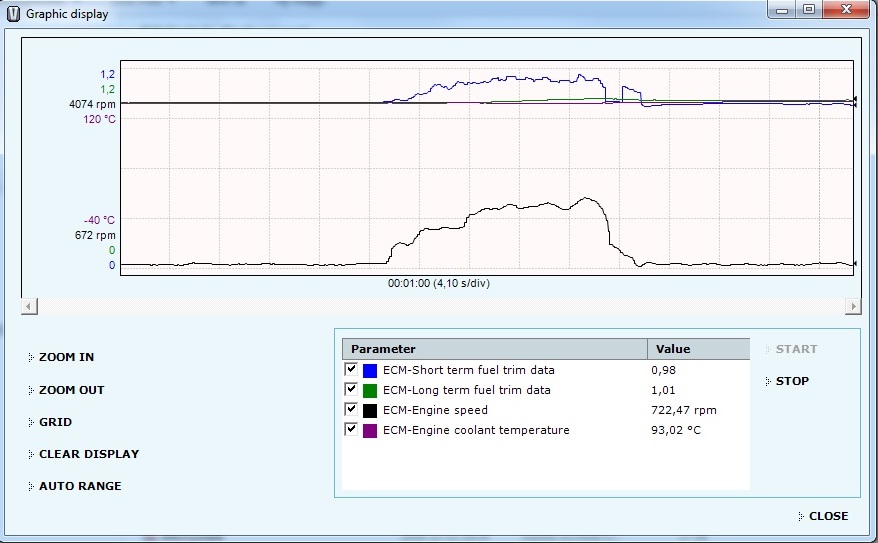Disable the Engine coolant temperature checkbox
Image resolution: width=878 pixels, height=543 pixels.
351,430
